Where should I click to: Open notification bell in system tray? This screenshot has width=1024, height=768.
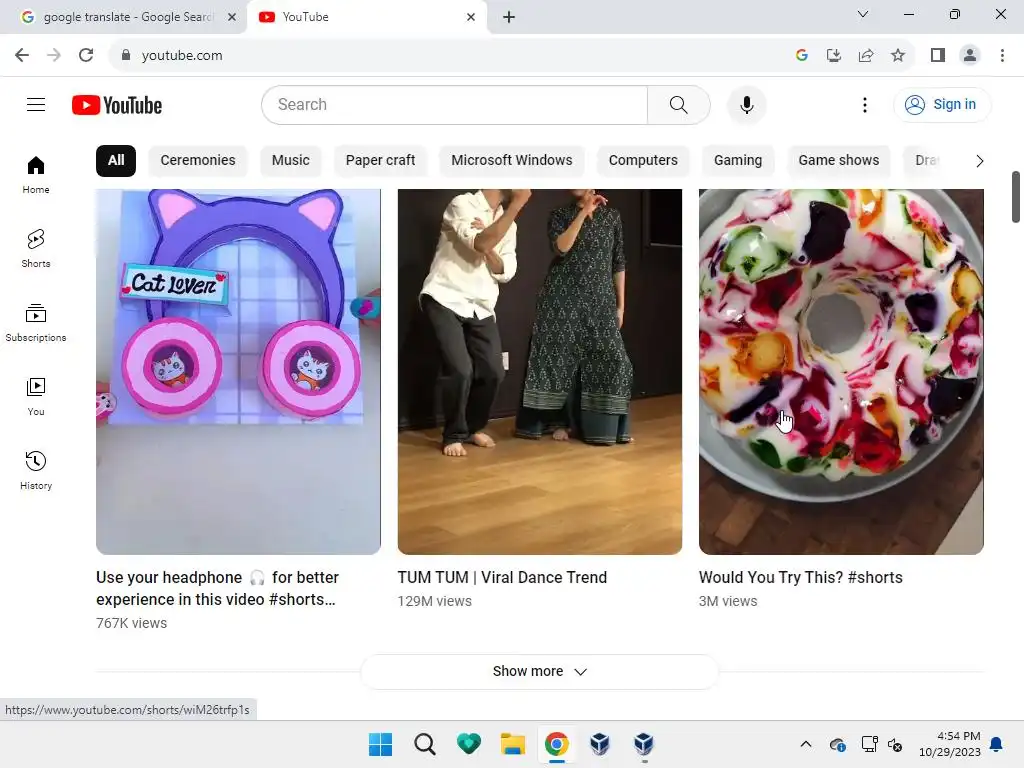coord(997,744)
